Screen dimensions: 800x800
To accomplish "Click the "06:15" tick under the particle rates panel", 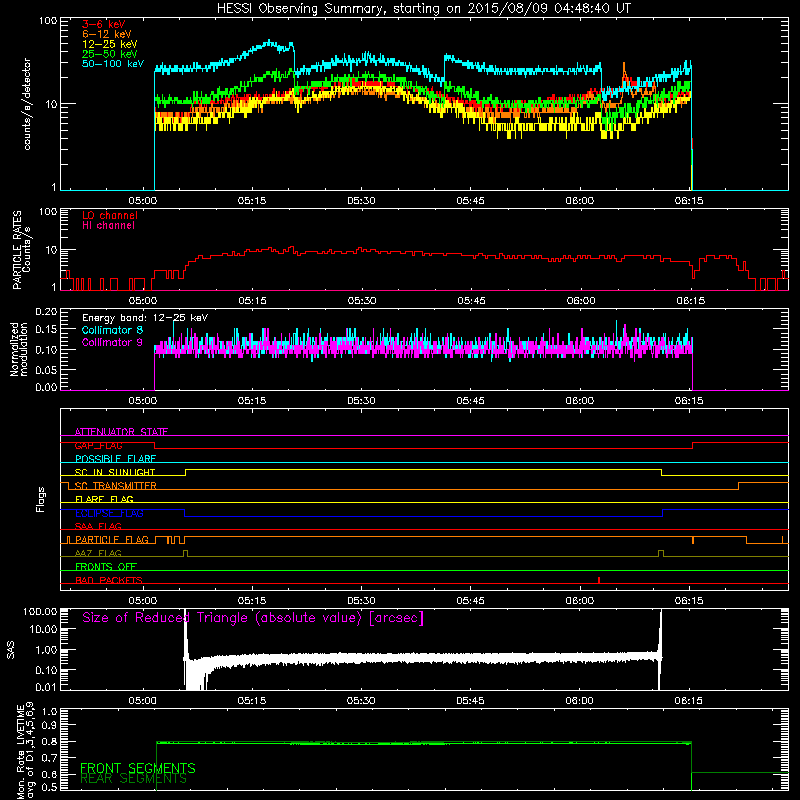I will (690, 301).
